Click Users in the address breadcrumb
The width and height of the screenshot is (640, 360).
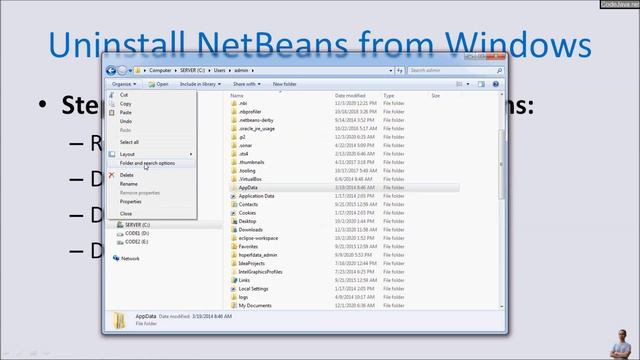coord(219,71)
